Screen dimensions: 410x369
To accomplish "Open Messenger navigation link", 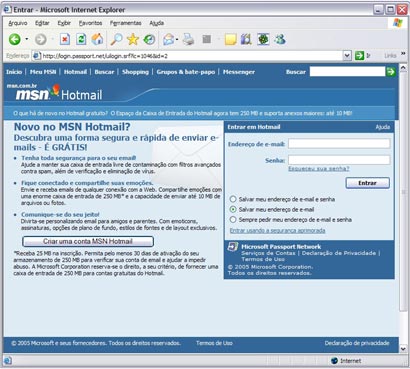I will 239,72.
